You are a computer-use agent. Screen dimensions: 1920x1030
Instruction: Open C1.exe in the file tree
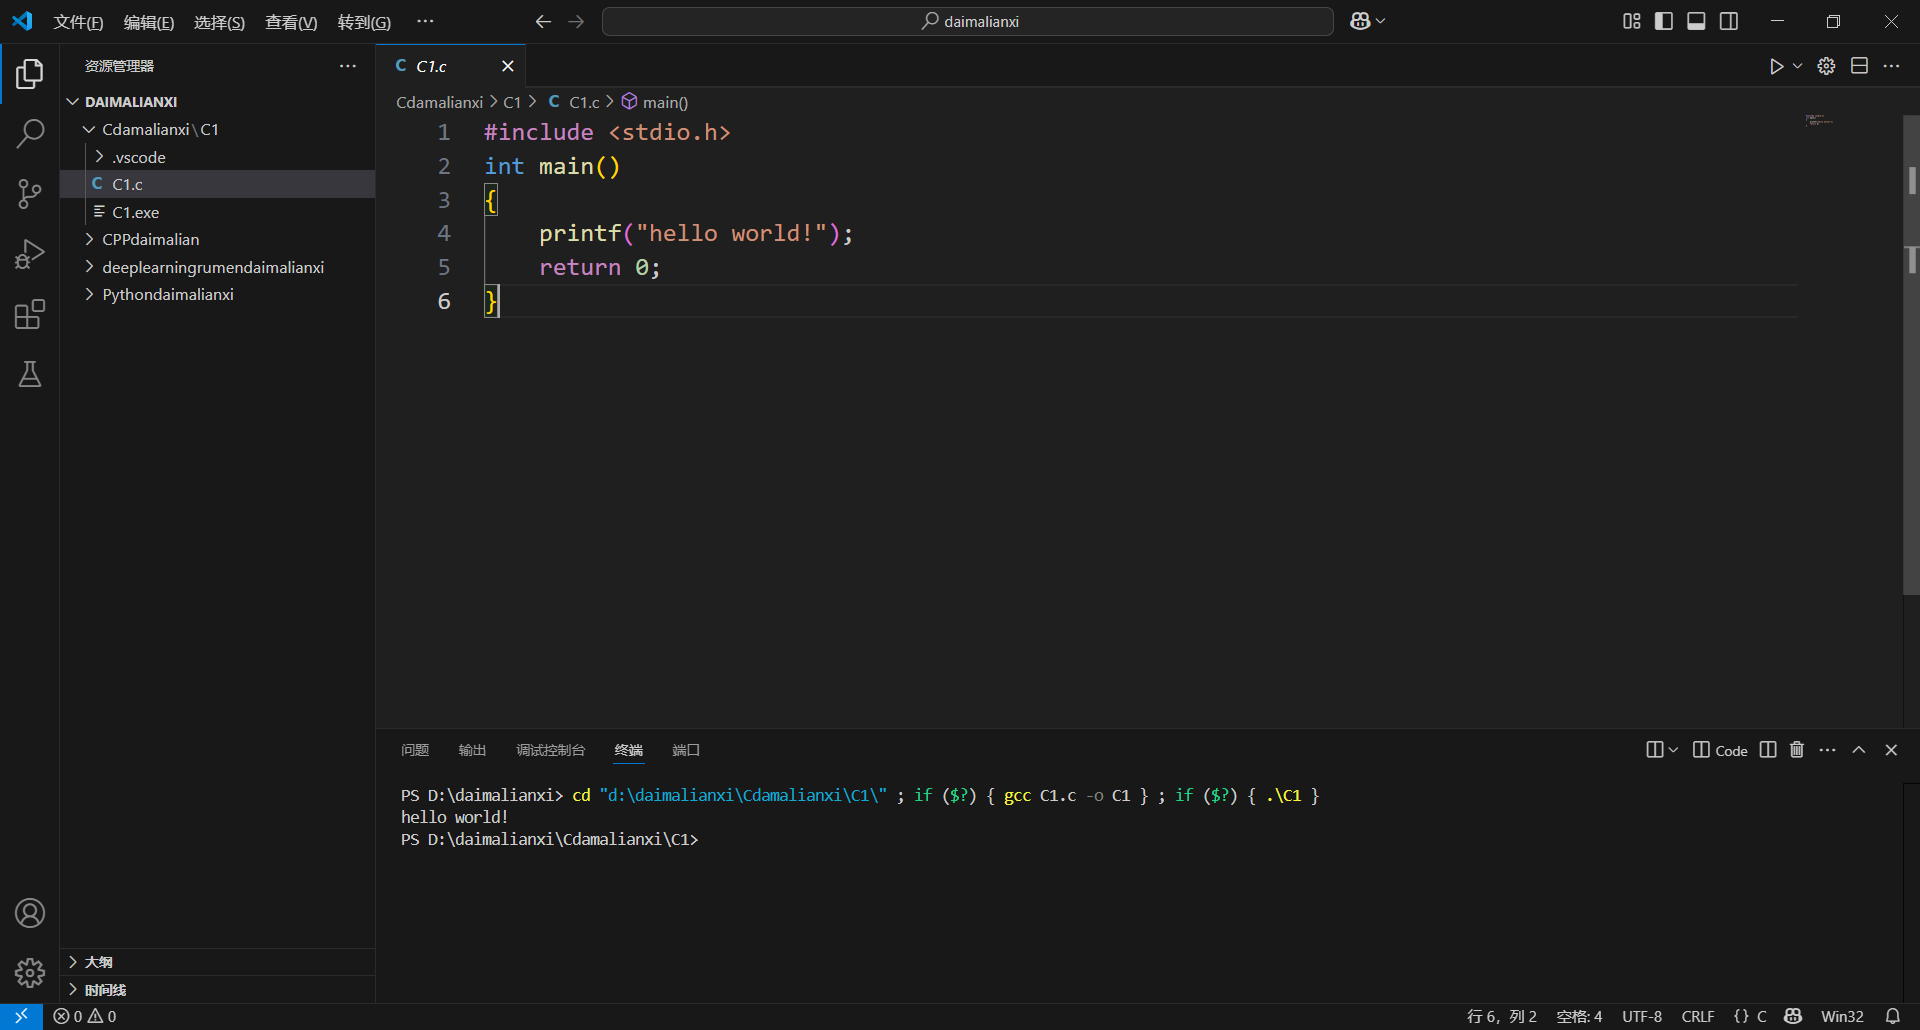[218, 212]
